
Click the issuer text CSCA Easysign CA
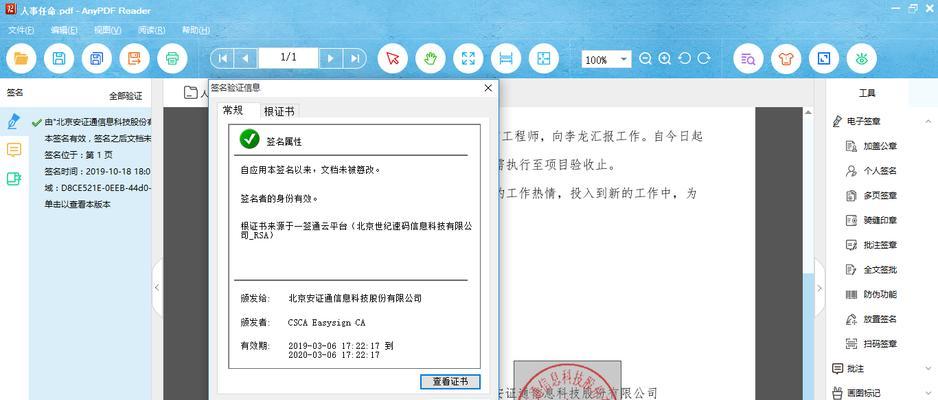[326, 323]
